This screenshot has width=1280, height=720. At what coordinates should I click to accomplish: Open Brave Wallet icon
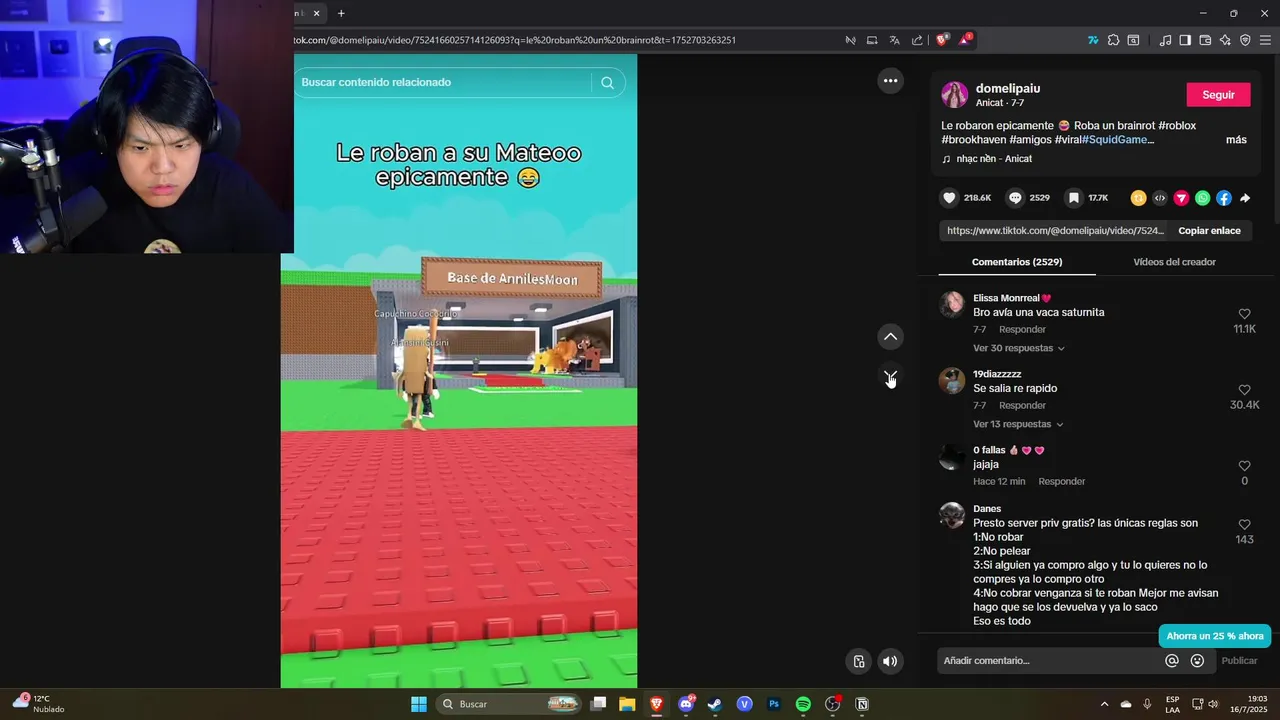click(1205, 40)
